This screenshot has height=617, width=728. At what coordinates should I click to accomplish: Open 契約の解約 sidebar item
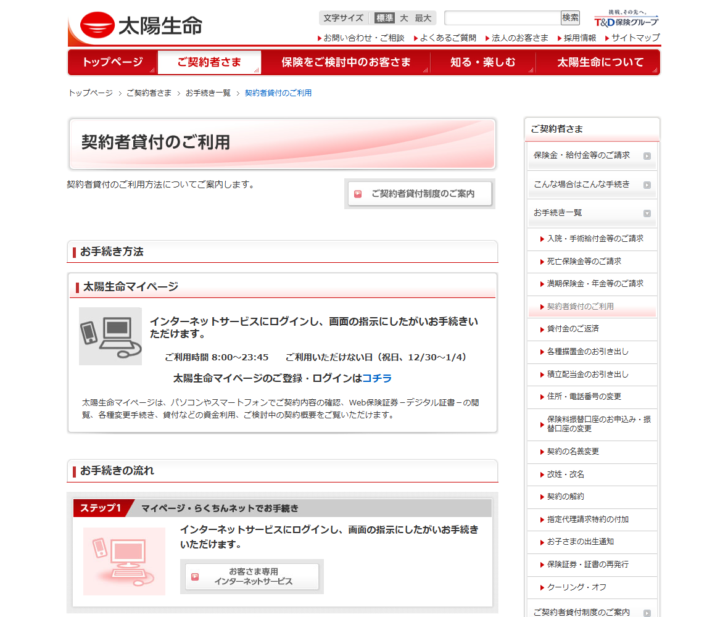pyautogui.click(x=592, y=497)
